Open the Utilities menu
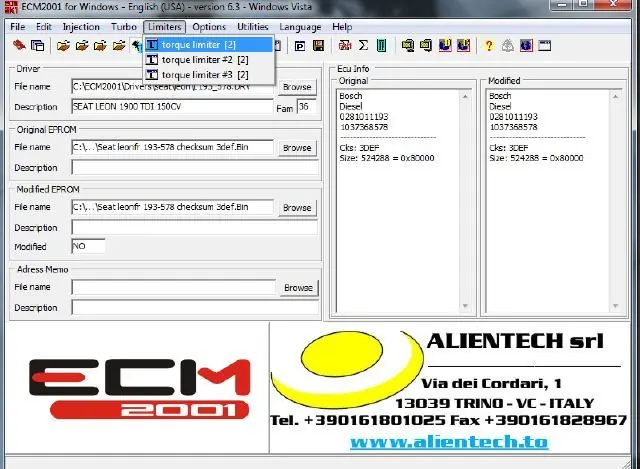This screenshot has height=469, width=640. 253,27
